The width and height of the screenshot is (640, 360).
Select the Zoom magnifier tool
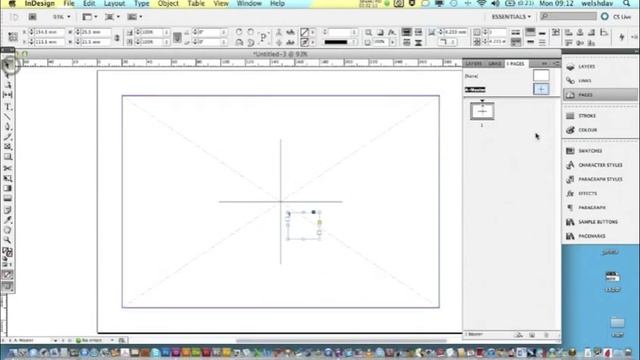tap(7, 240)
